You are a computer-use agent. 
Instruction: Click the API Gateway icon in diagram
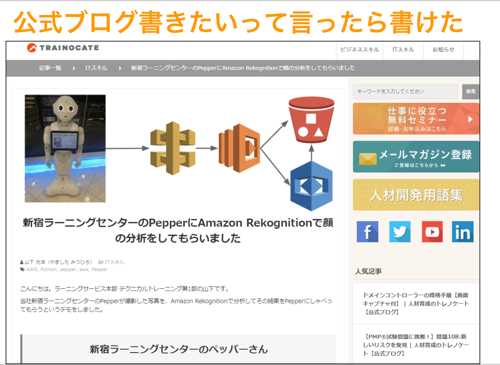tap(173, 148)
